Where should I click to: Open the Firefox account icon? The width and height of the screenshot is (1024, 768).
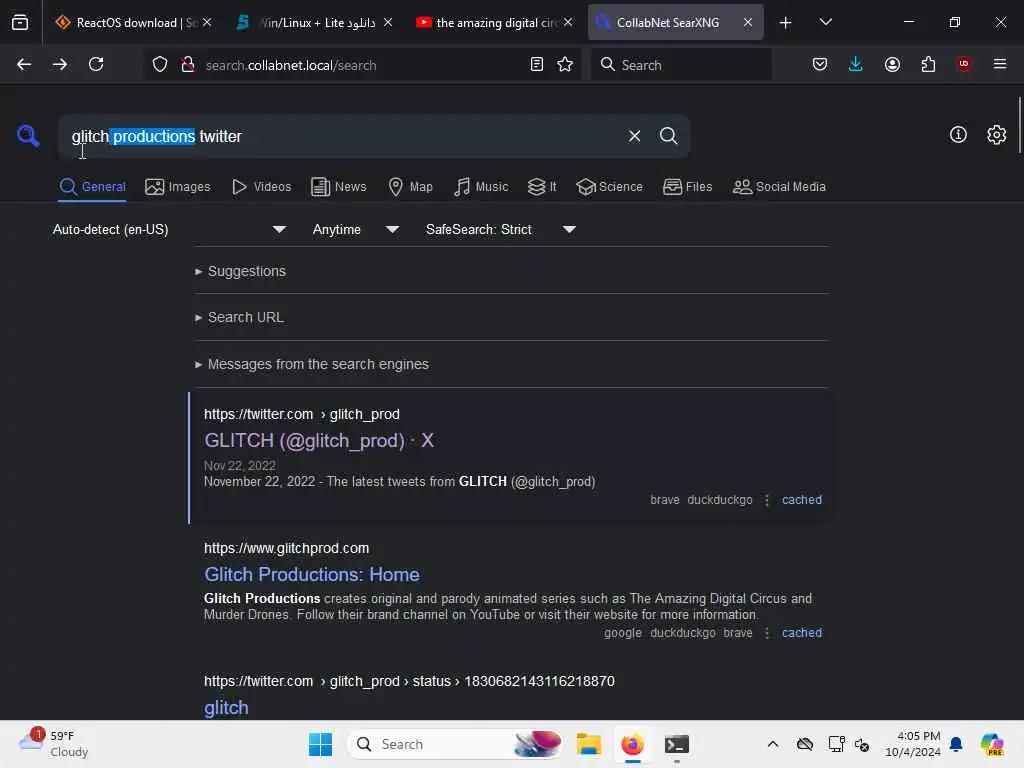click(892, 64)
